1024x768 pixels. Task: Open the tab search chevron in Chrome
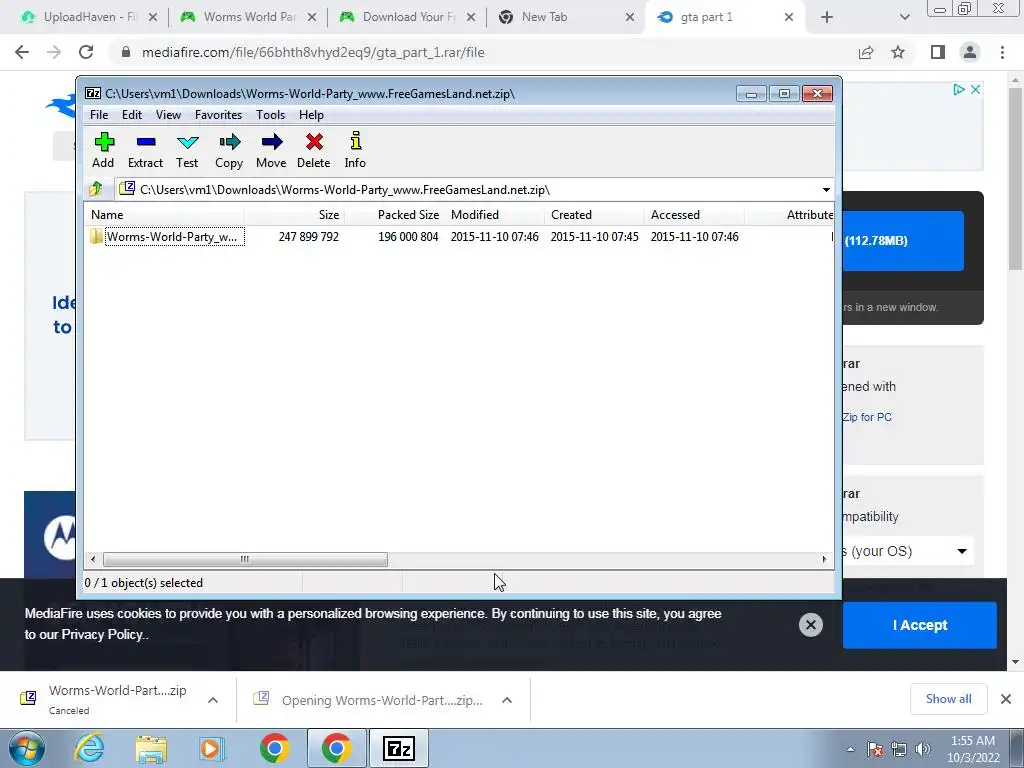(x=904, y=17)
